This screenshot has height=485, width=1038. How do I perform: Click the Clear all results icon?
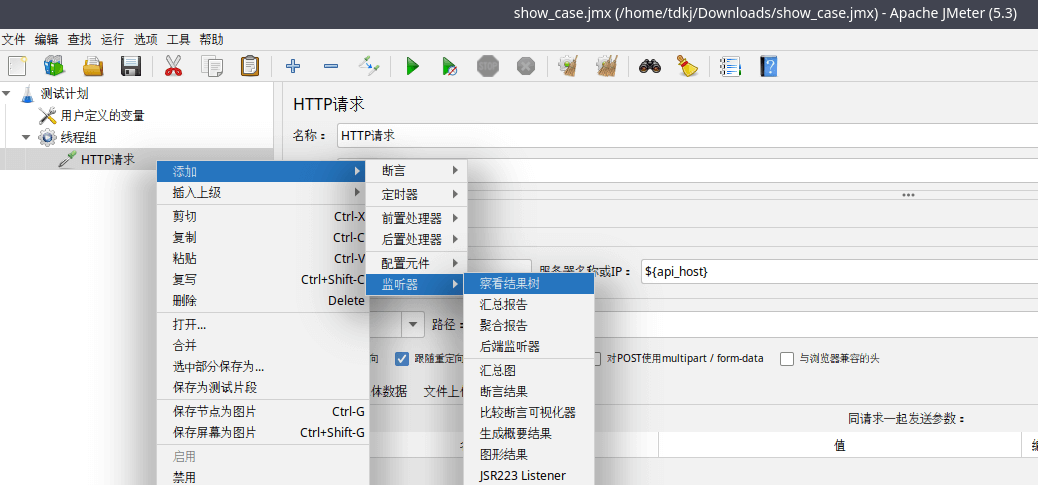606,66
